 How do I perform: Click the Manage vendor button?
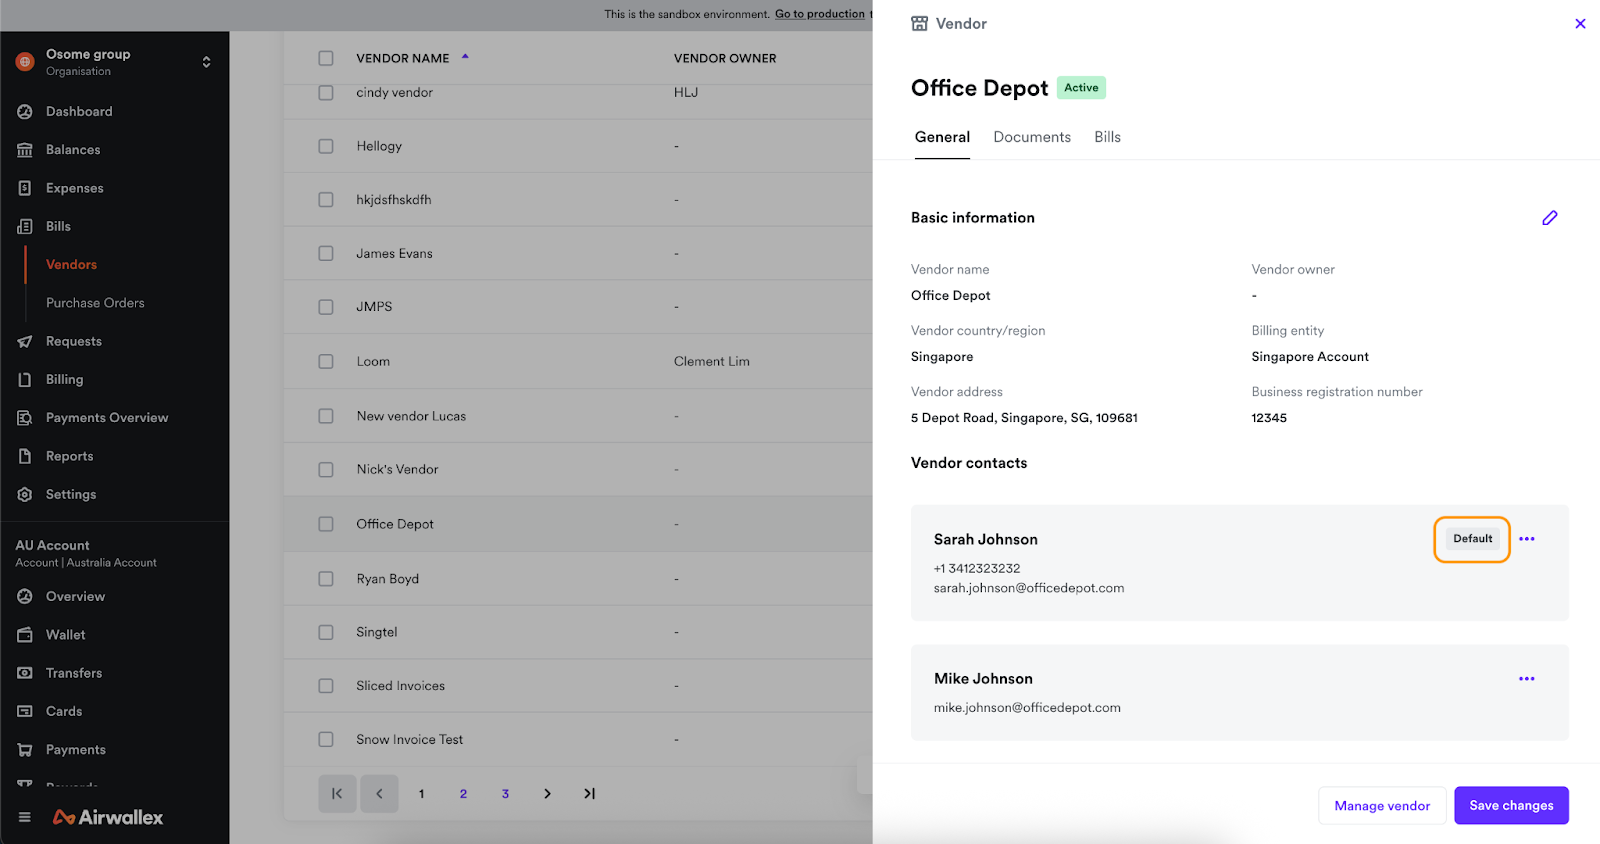[x=1382, y=806]
